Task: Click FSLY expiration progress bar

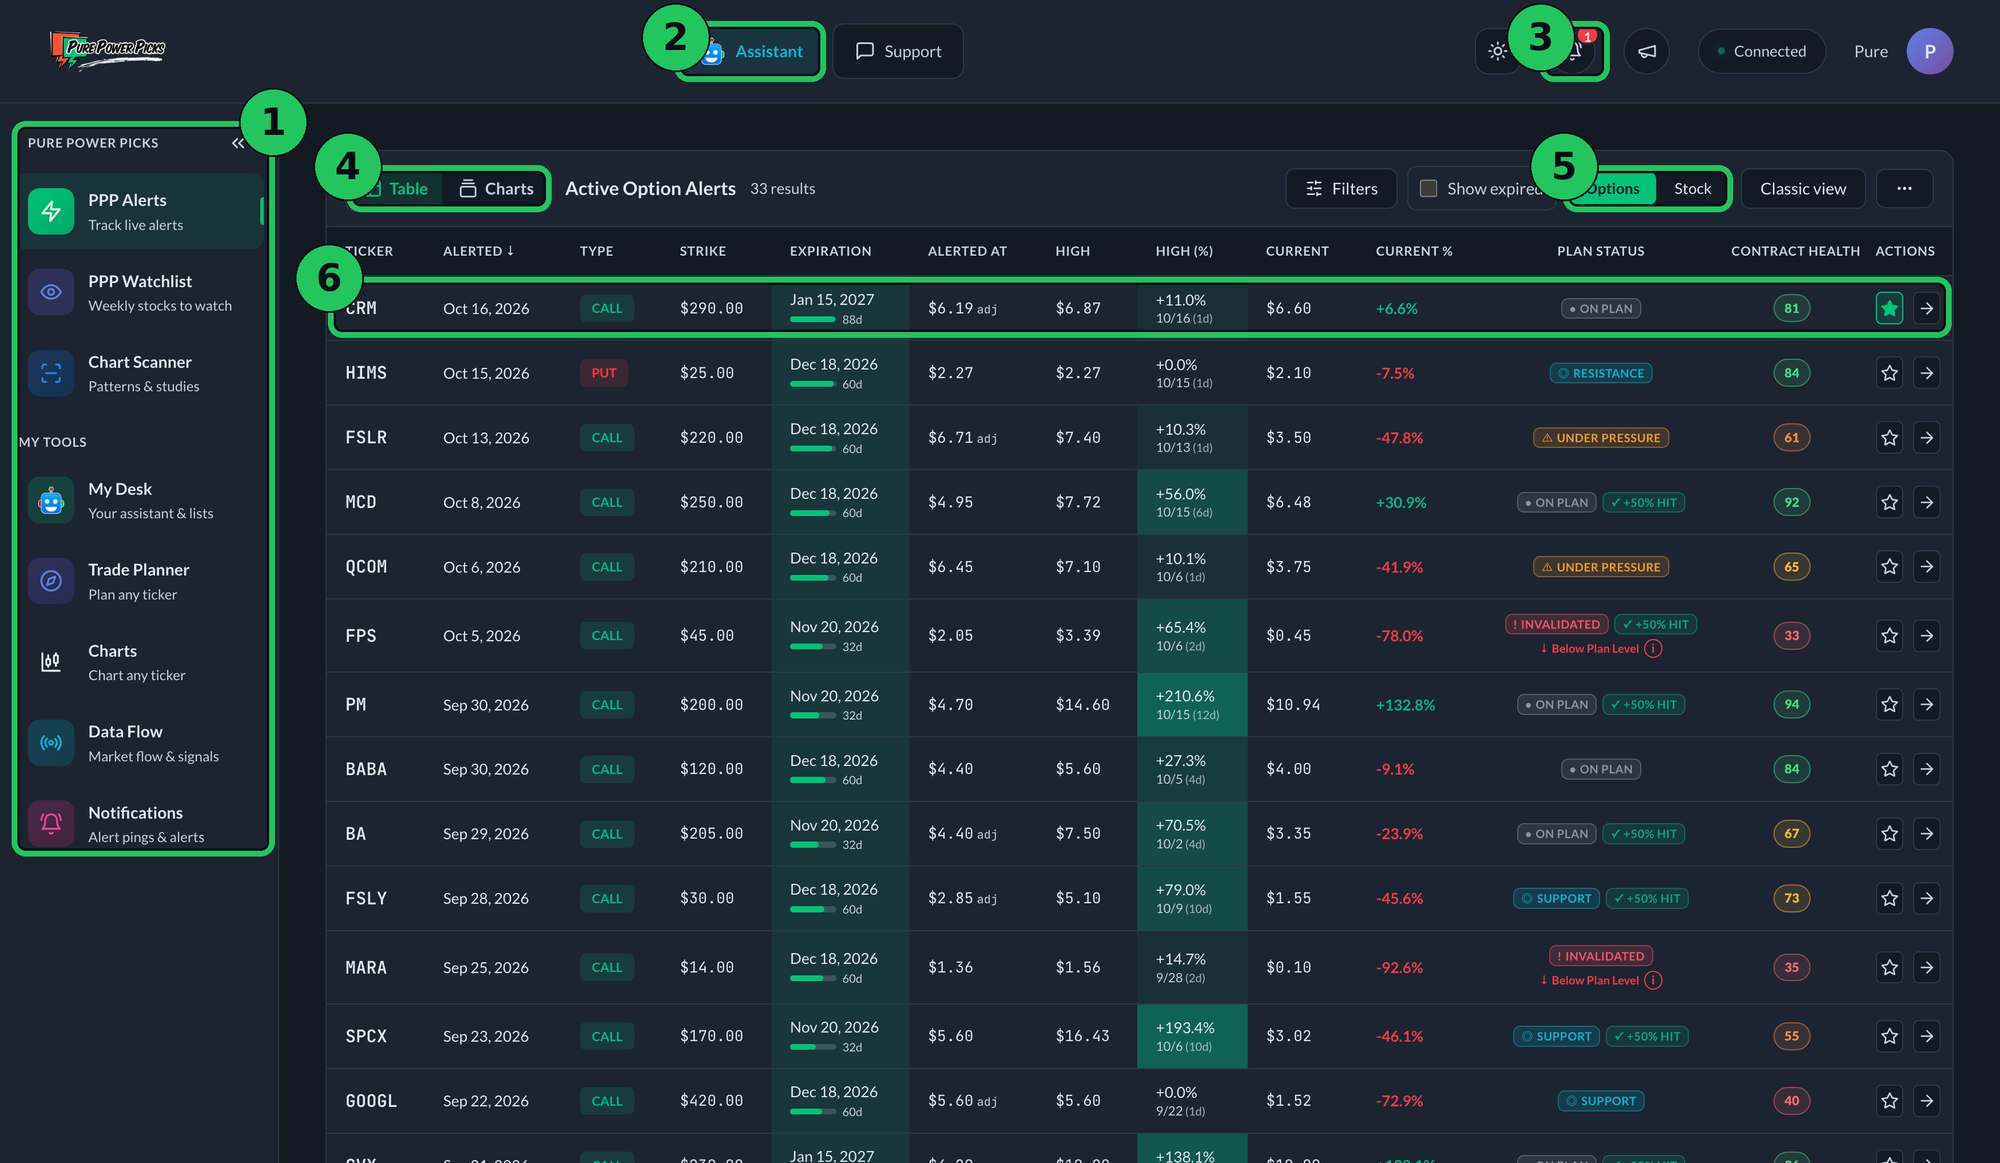Action: (x=813, y=910)
